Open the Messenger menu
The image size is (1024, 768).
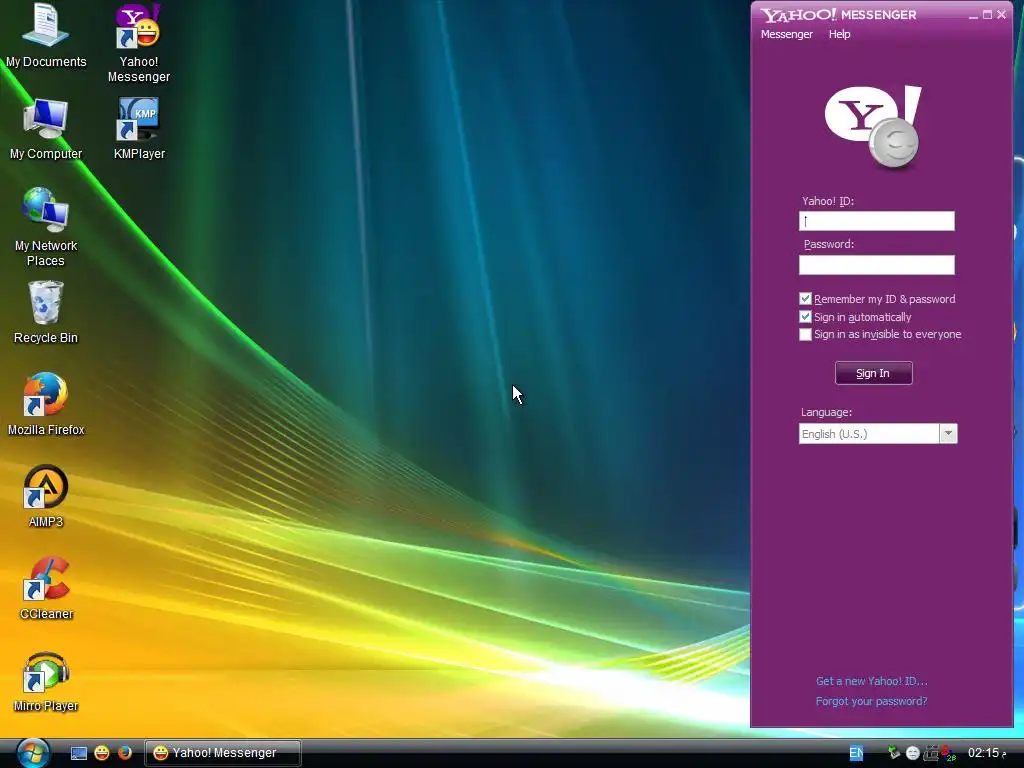pyautogui.click(x=786, y=34)
